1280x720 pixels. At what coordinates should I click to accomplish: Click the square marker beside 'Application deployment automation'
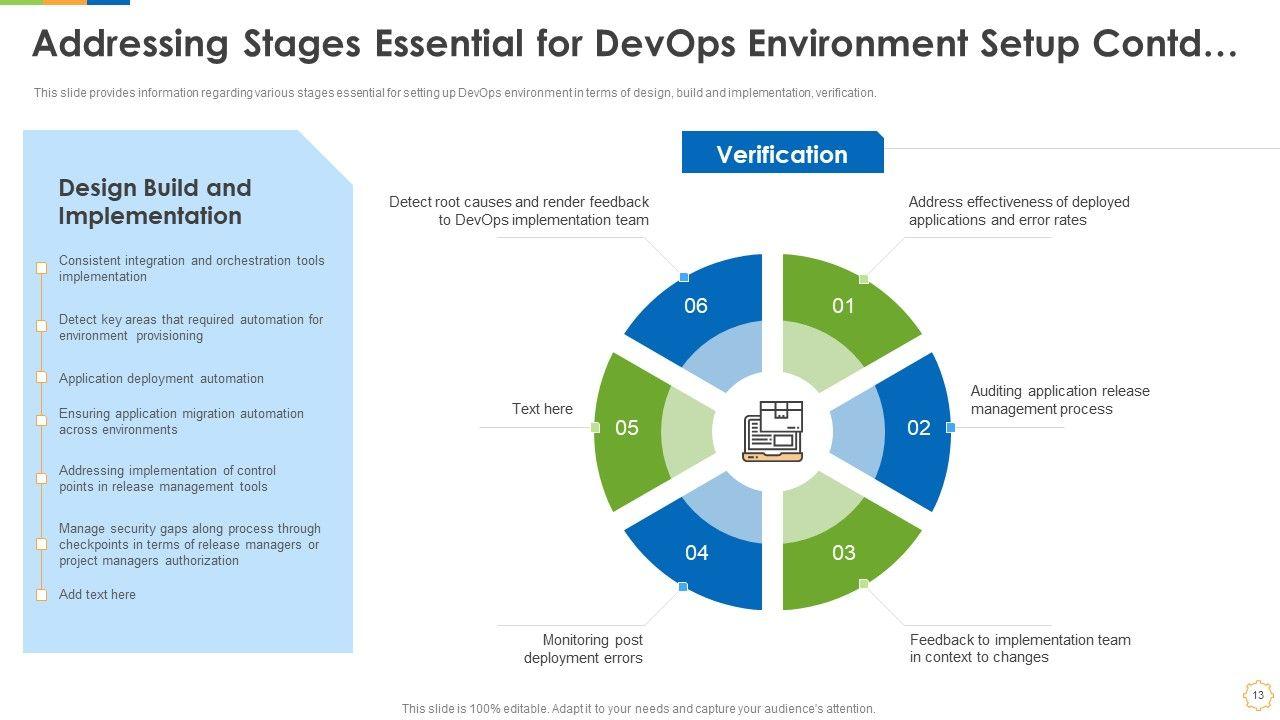pyautogui.click(x=42, y=377)
